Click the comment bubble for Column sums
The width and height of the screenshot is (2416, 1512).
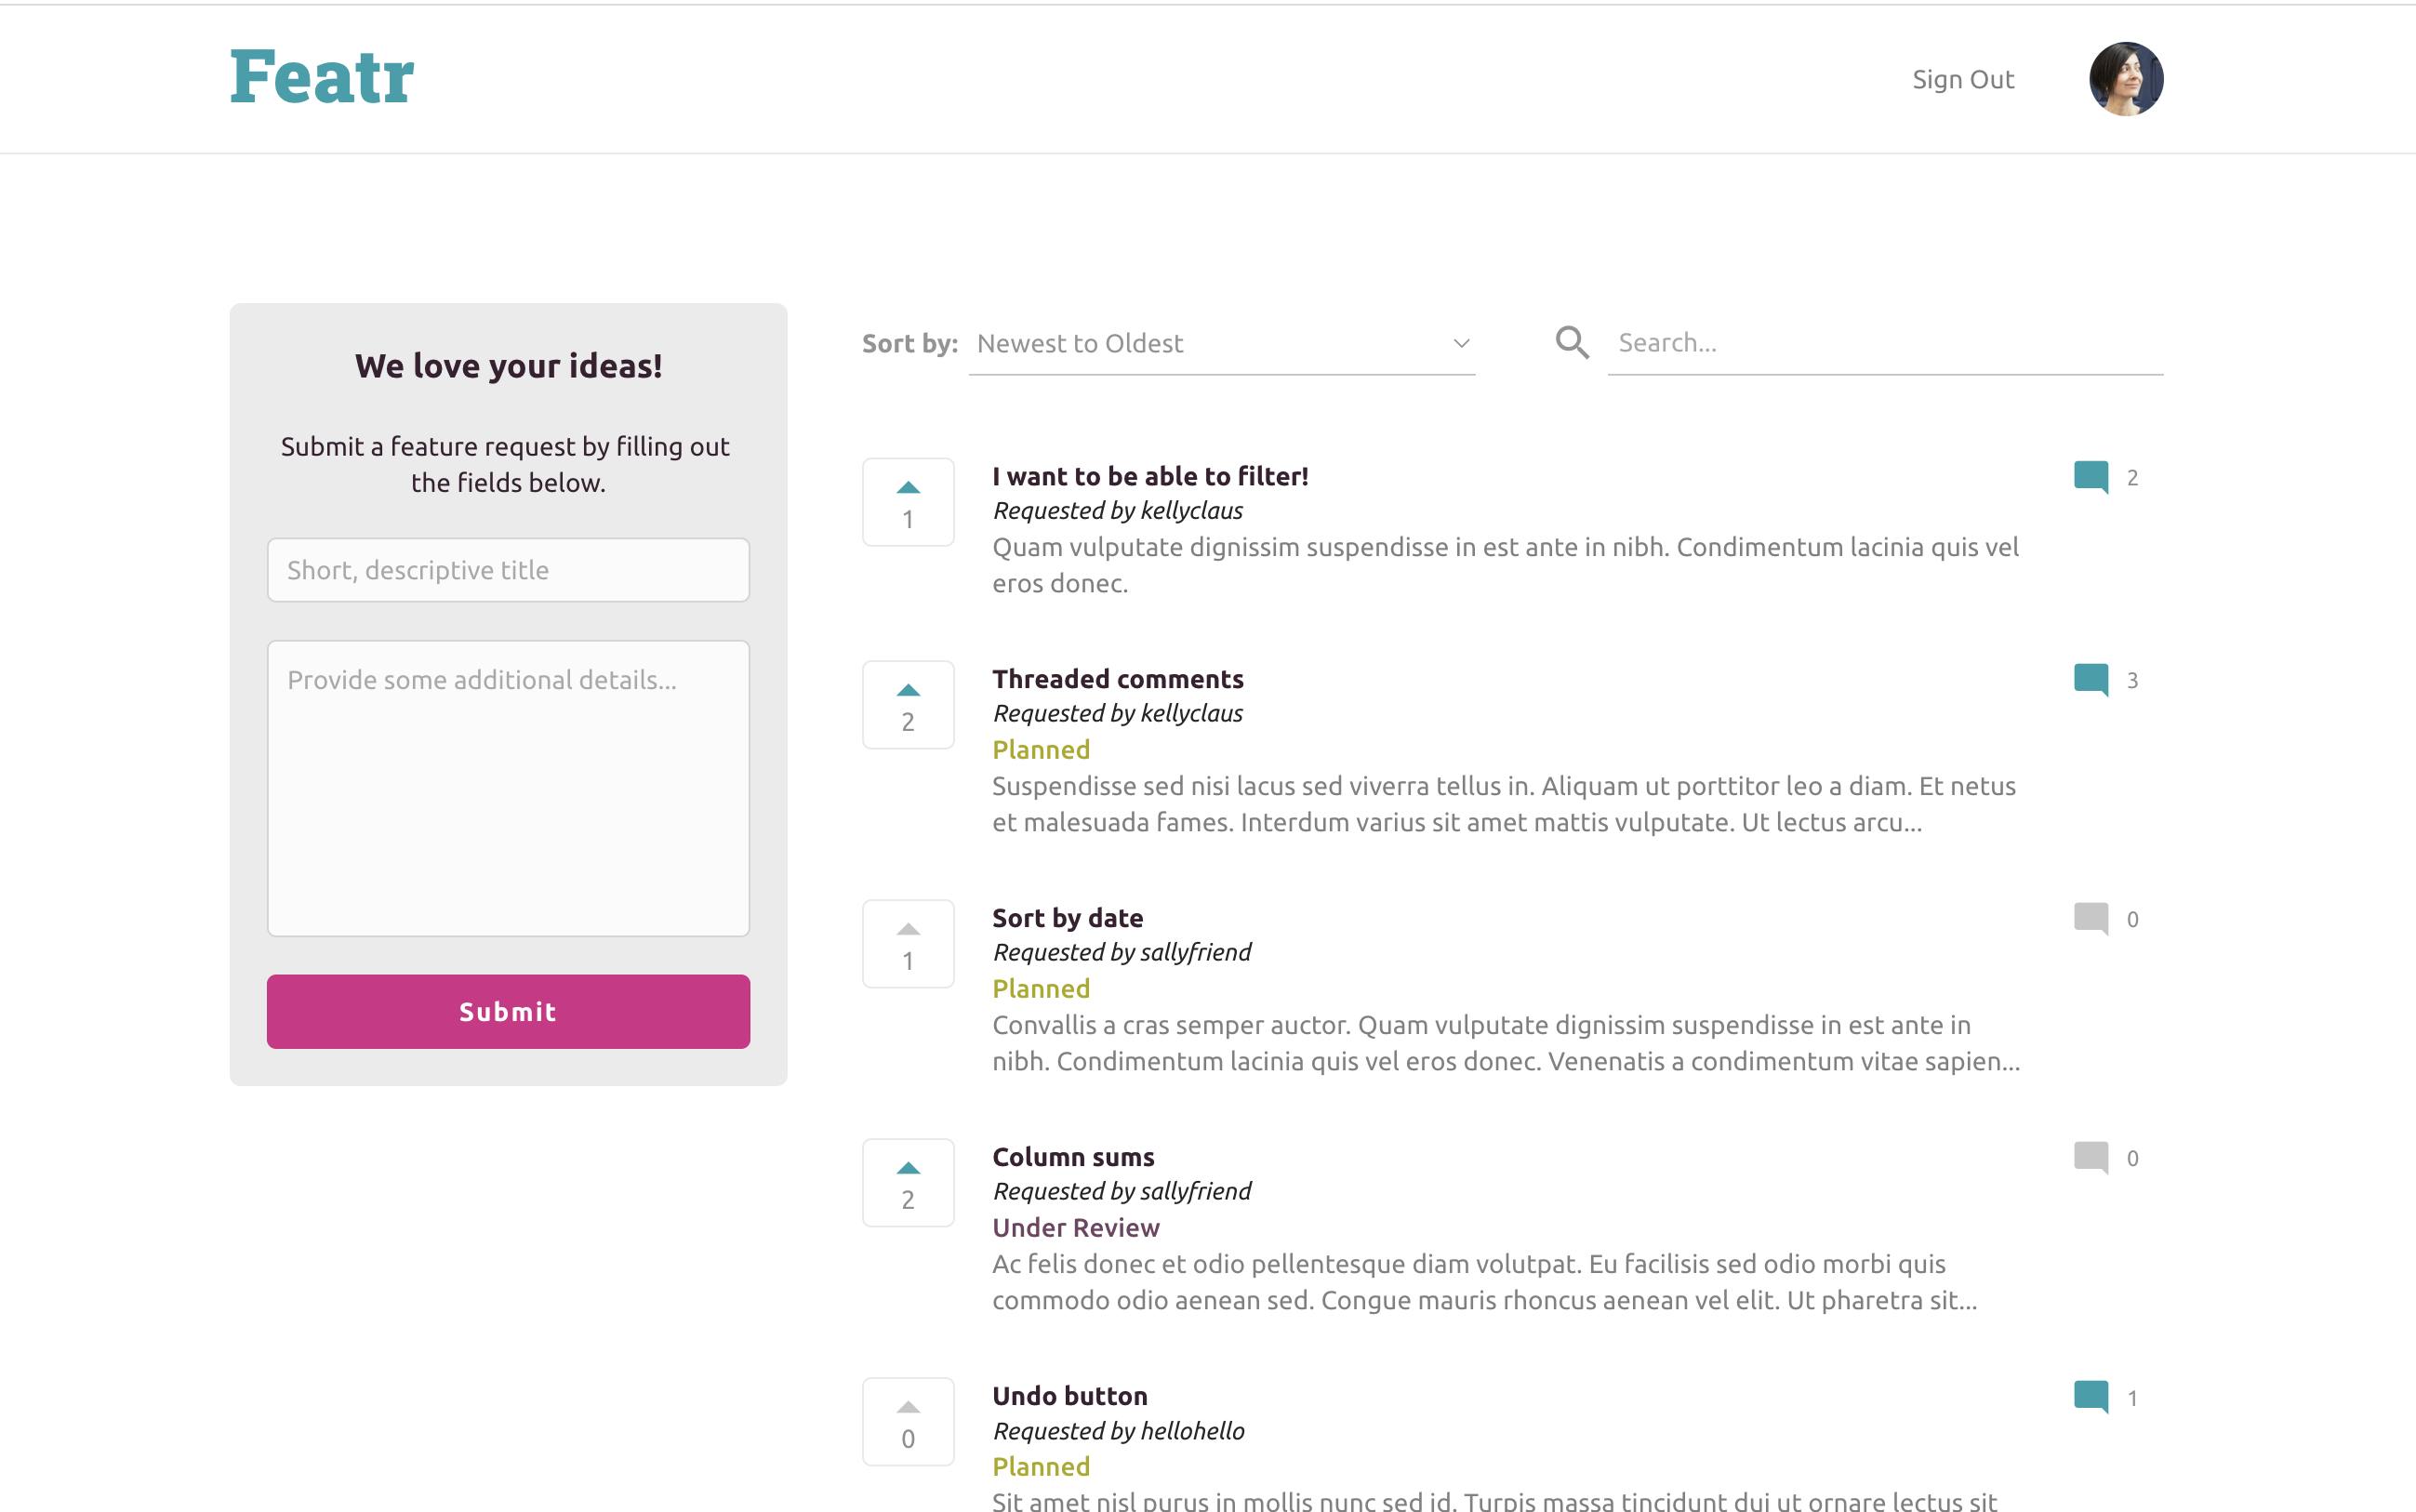pos(2091,1157)
